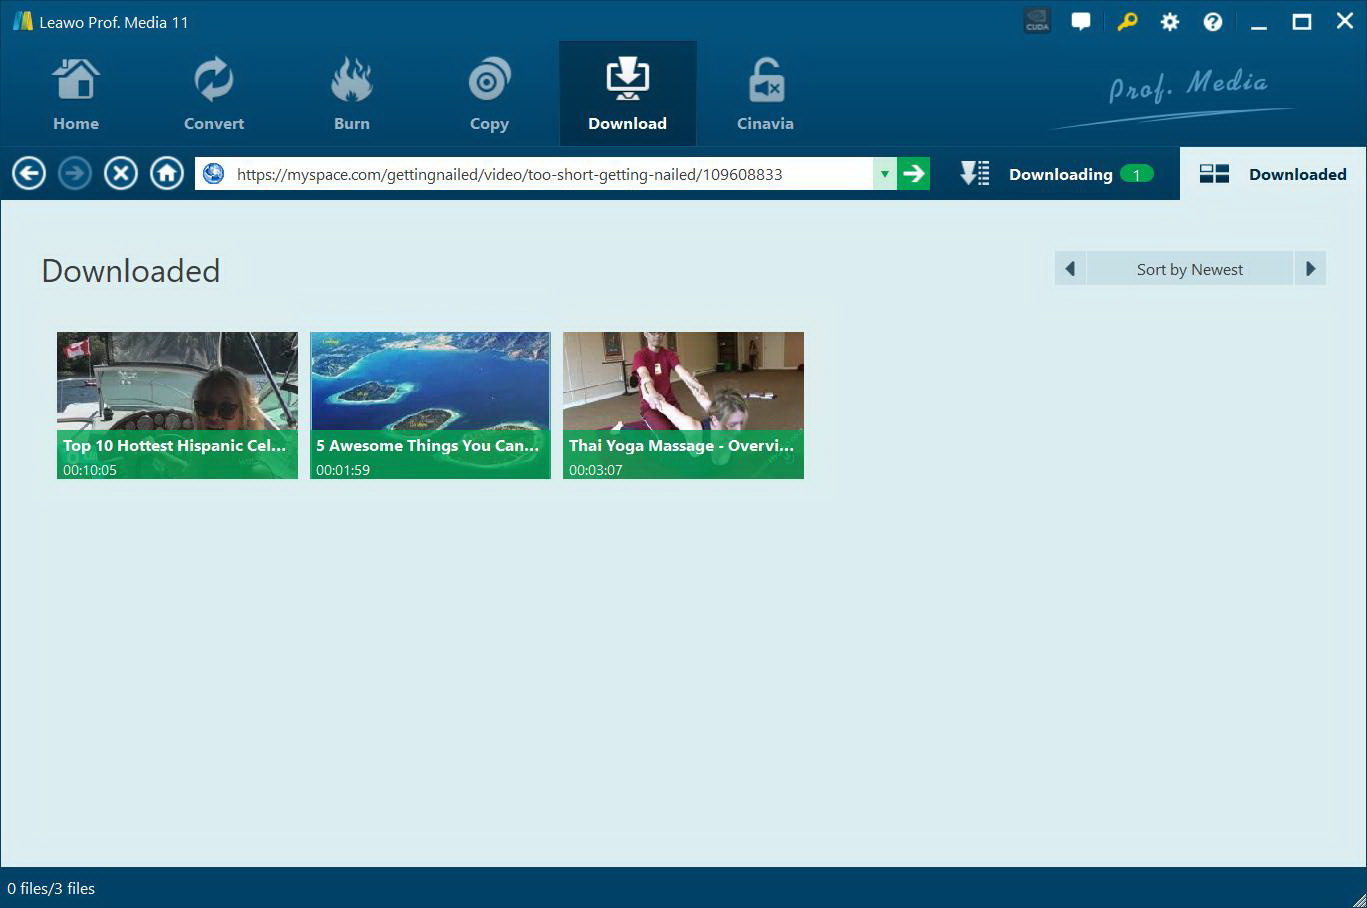The width and height of the screenshot is (1367, 908).
Task: Expand the URL address dropdown
Action: pyautogui.click(x=884, y=172)
